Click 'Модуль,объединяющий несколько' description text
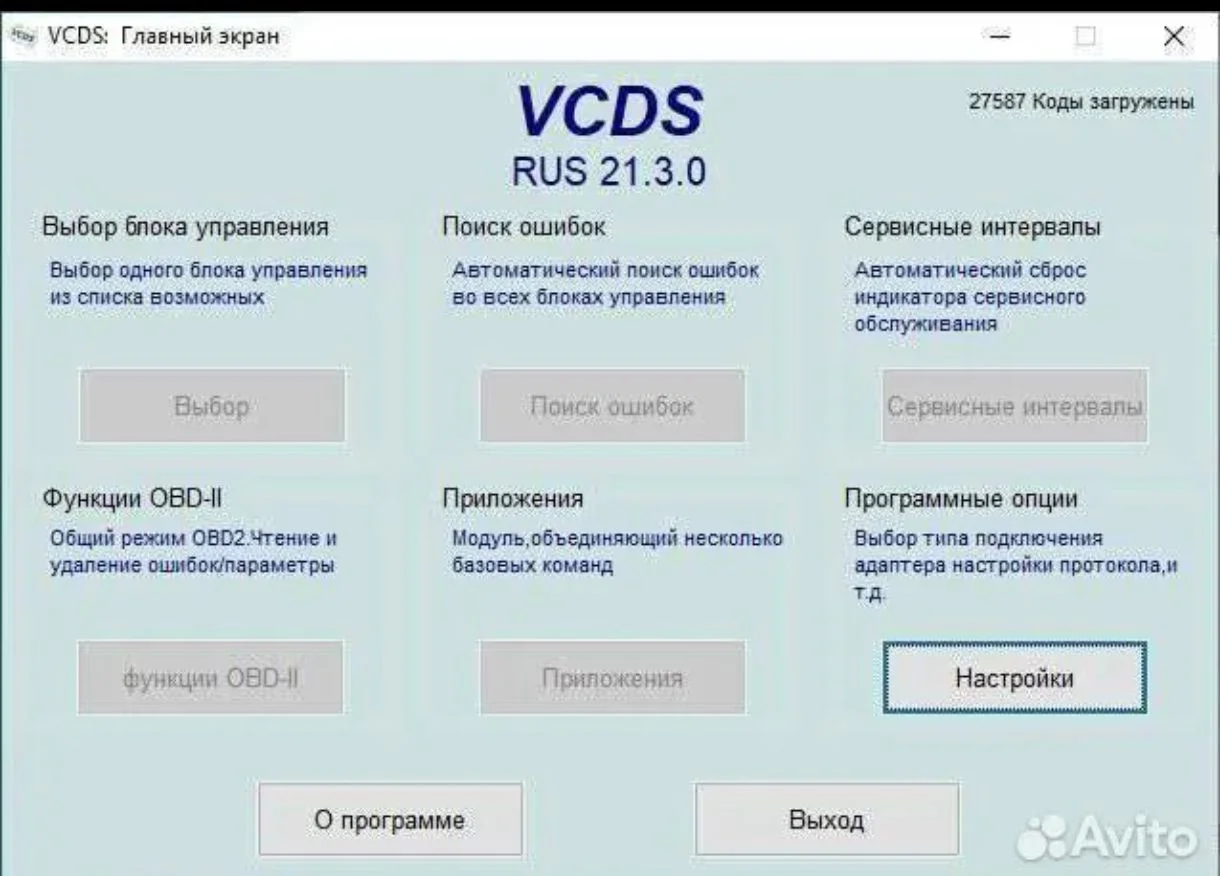The height and width of the screenshot is (876, 1220). [x=617, y=552]
